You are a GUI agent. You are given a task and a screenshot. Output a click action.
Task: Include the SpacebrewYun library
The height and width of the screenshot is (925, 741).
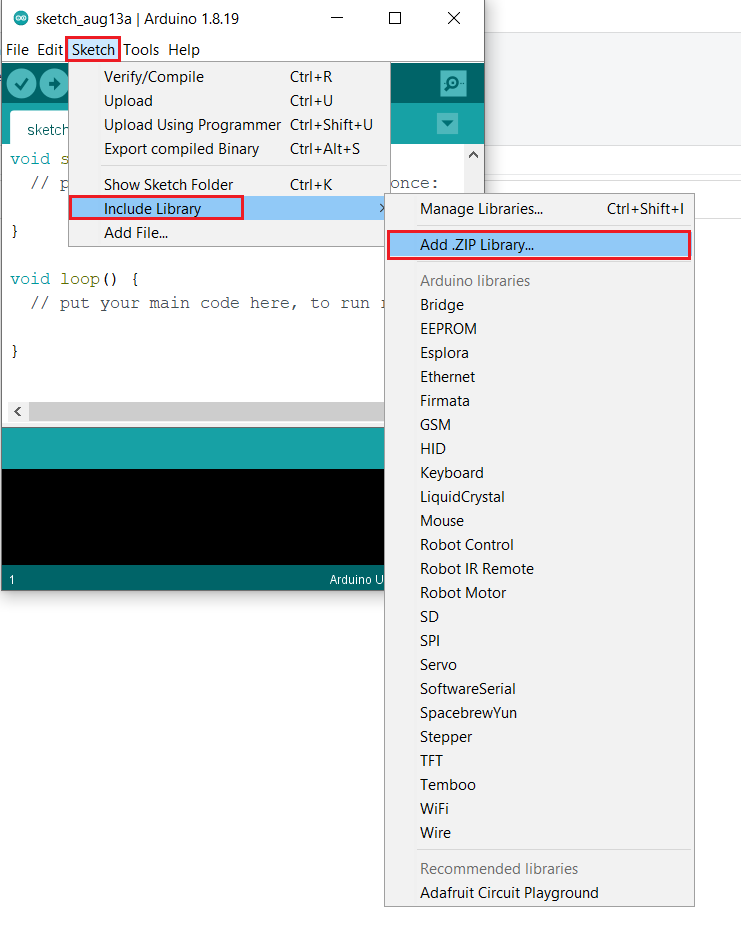click(x=539, y=713)
